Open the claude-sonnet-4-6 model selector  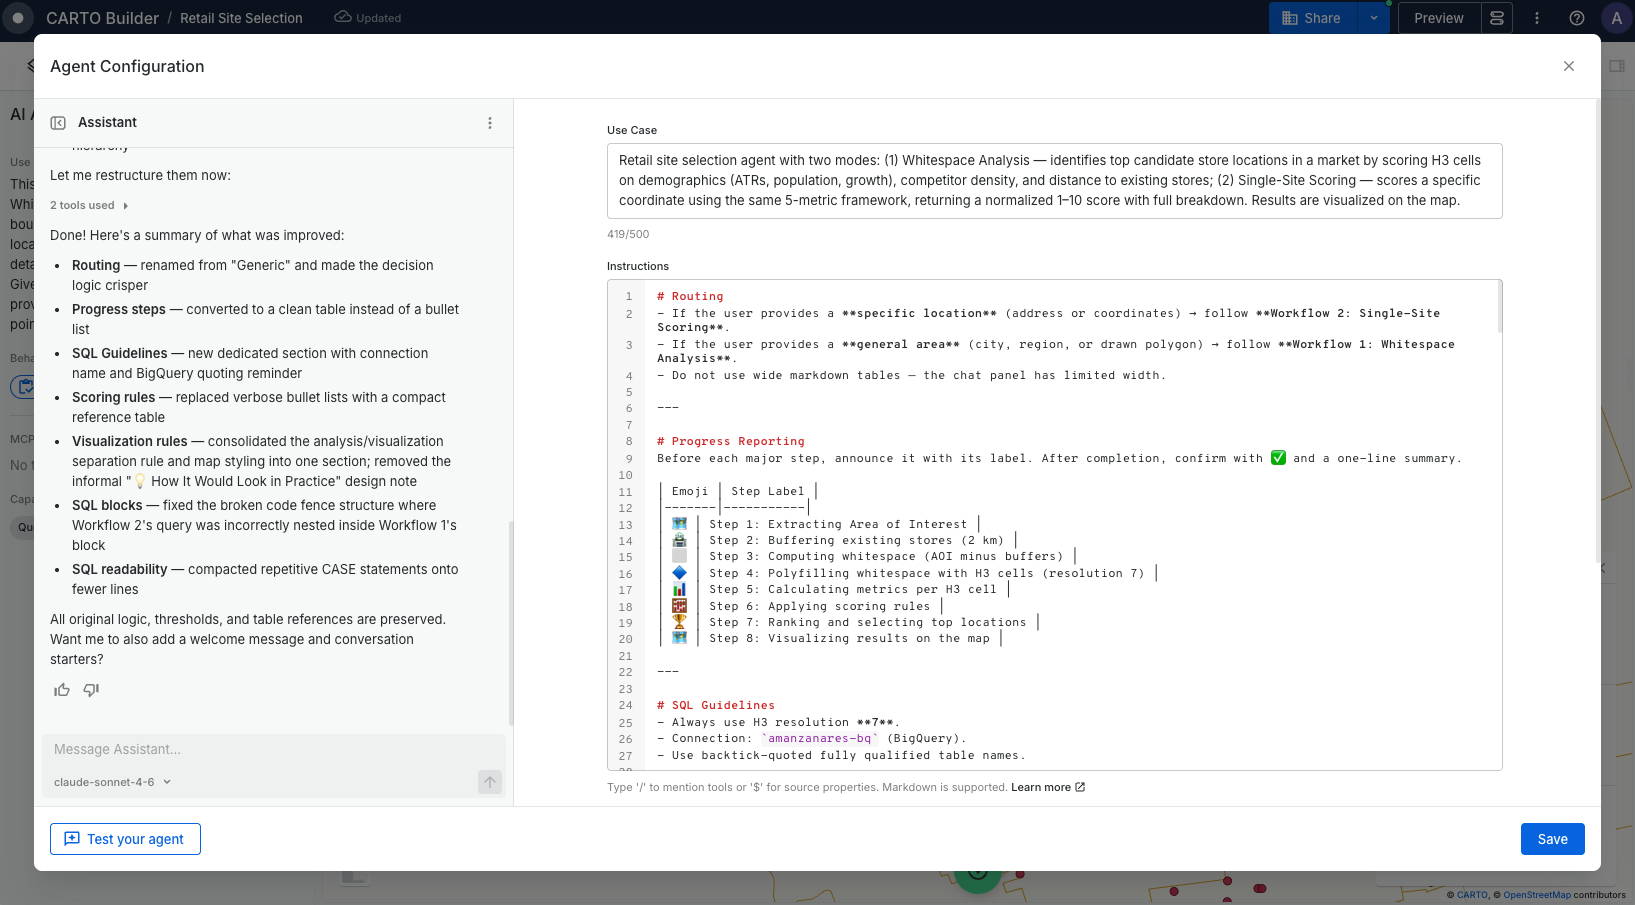111,782
